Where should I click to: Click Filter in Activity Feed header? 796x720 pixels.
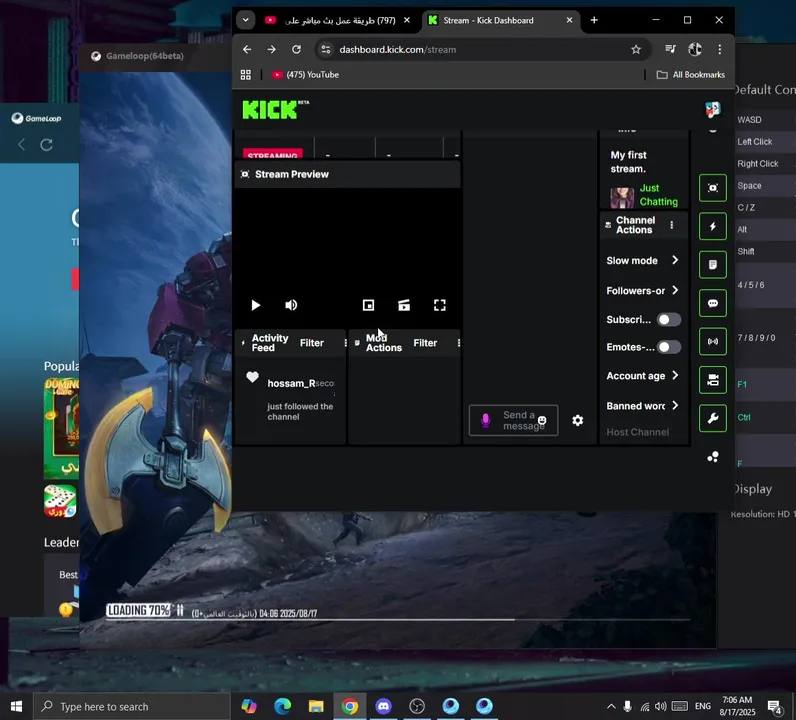[312, 343]
